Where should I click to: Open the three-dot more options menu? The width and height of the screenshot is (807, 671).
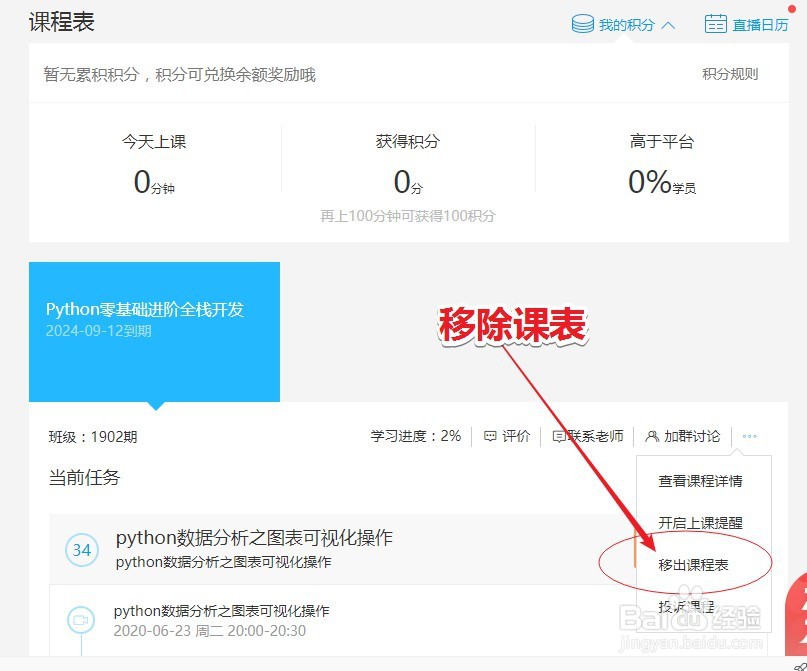coord(748,436)
